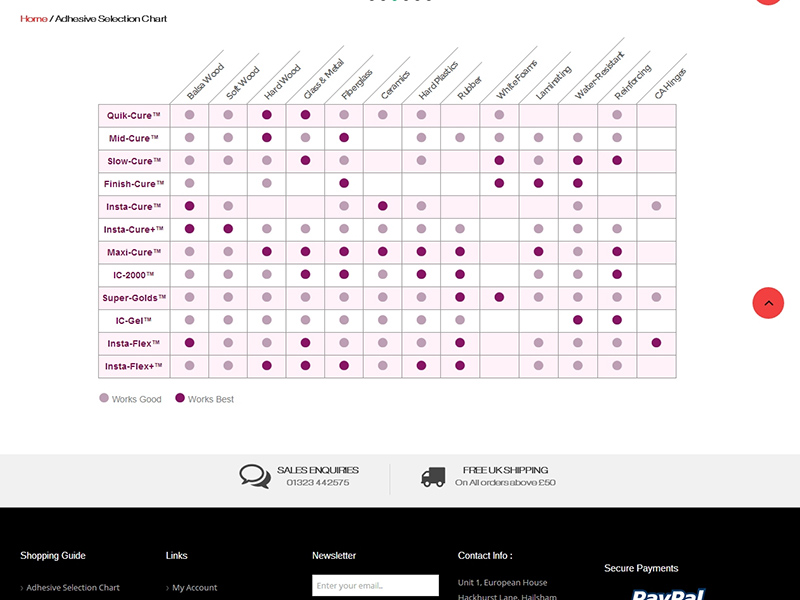Click the PayPal secure payments logo
The width and height of the screenshot is (800, 600).
click(x=668, y=594)
